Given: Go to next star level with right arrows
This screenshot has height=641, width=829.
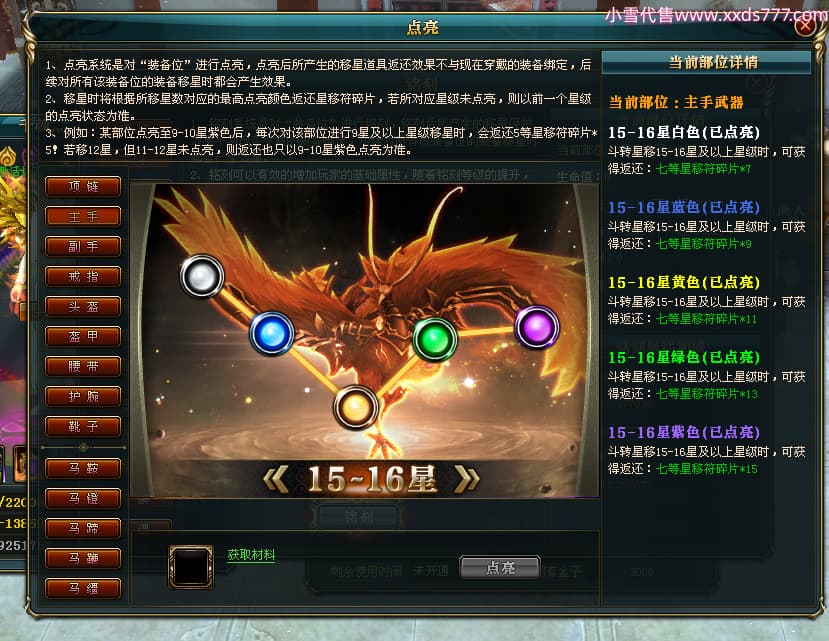Looking at the screenshot, I should tap(467, 479).
